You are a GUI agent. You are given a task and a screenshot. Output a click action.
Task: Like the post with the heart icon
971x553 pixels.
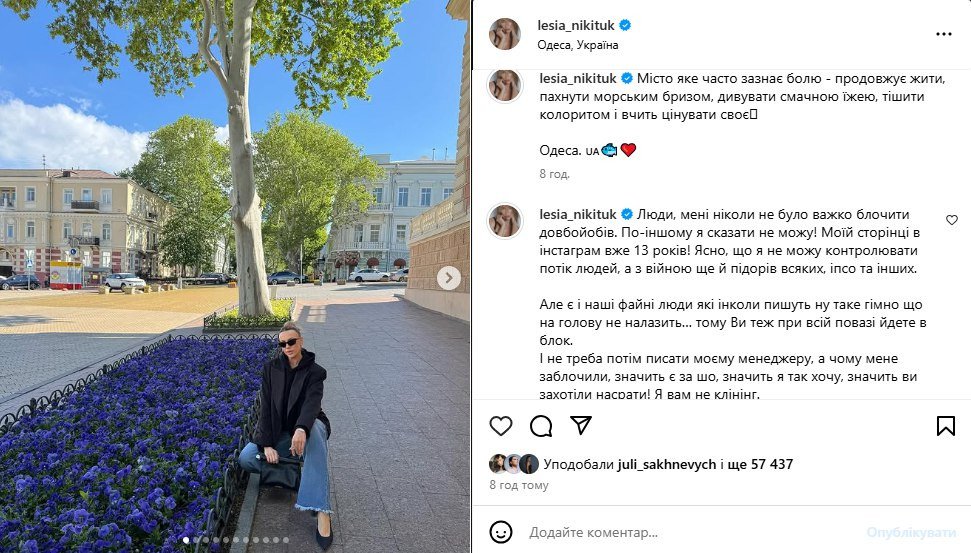pos(500,426)
